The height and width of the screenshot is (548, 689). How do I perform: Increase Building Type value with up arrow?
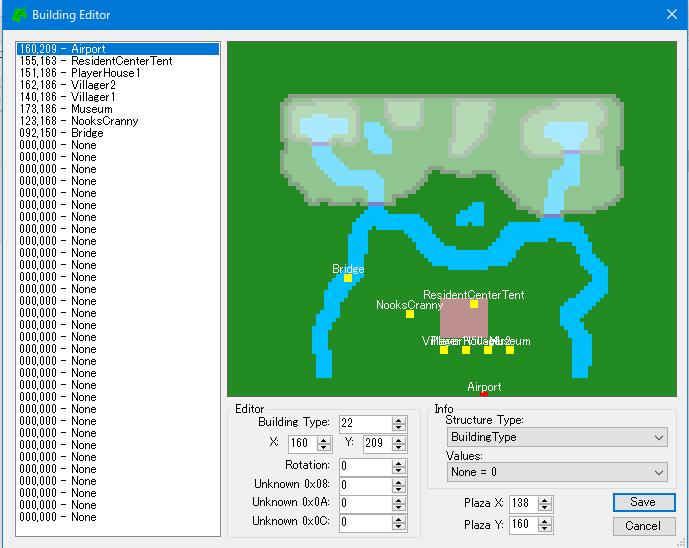[399, 420]
